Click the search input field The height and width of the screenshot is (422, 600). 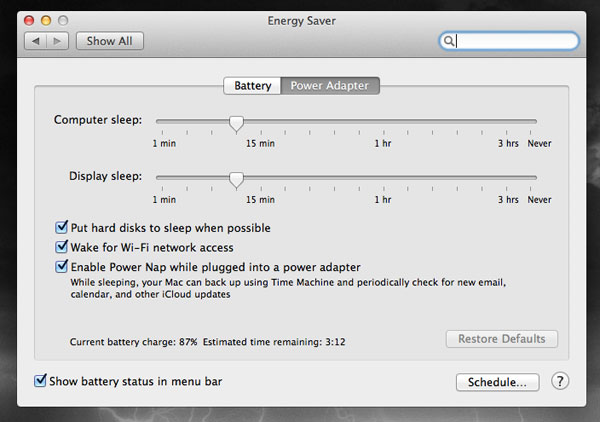pos(509,41)
